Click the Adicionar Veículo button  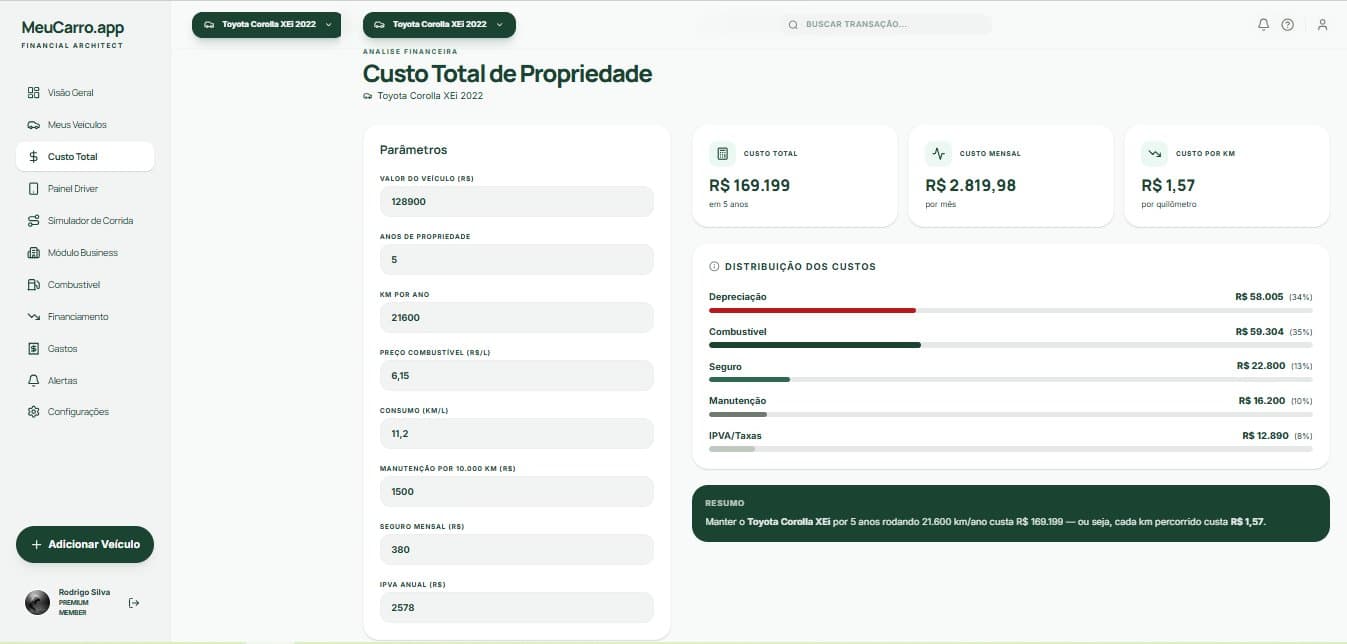click(x=85, y=545)
